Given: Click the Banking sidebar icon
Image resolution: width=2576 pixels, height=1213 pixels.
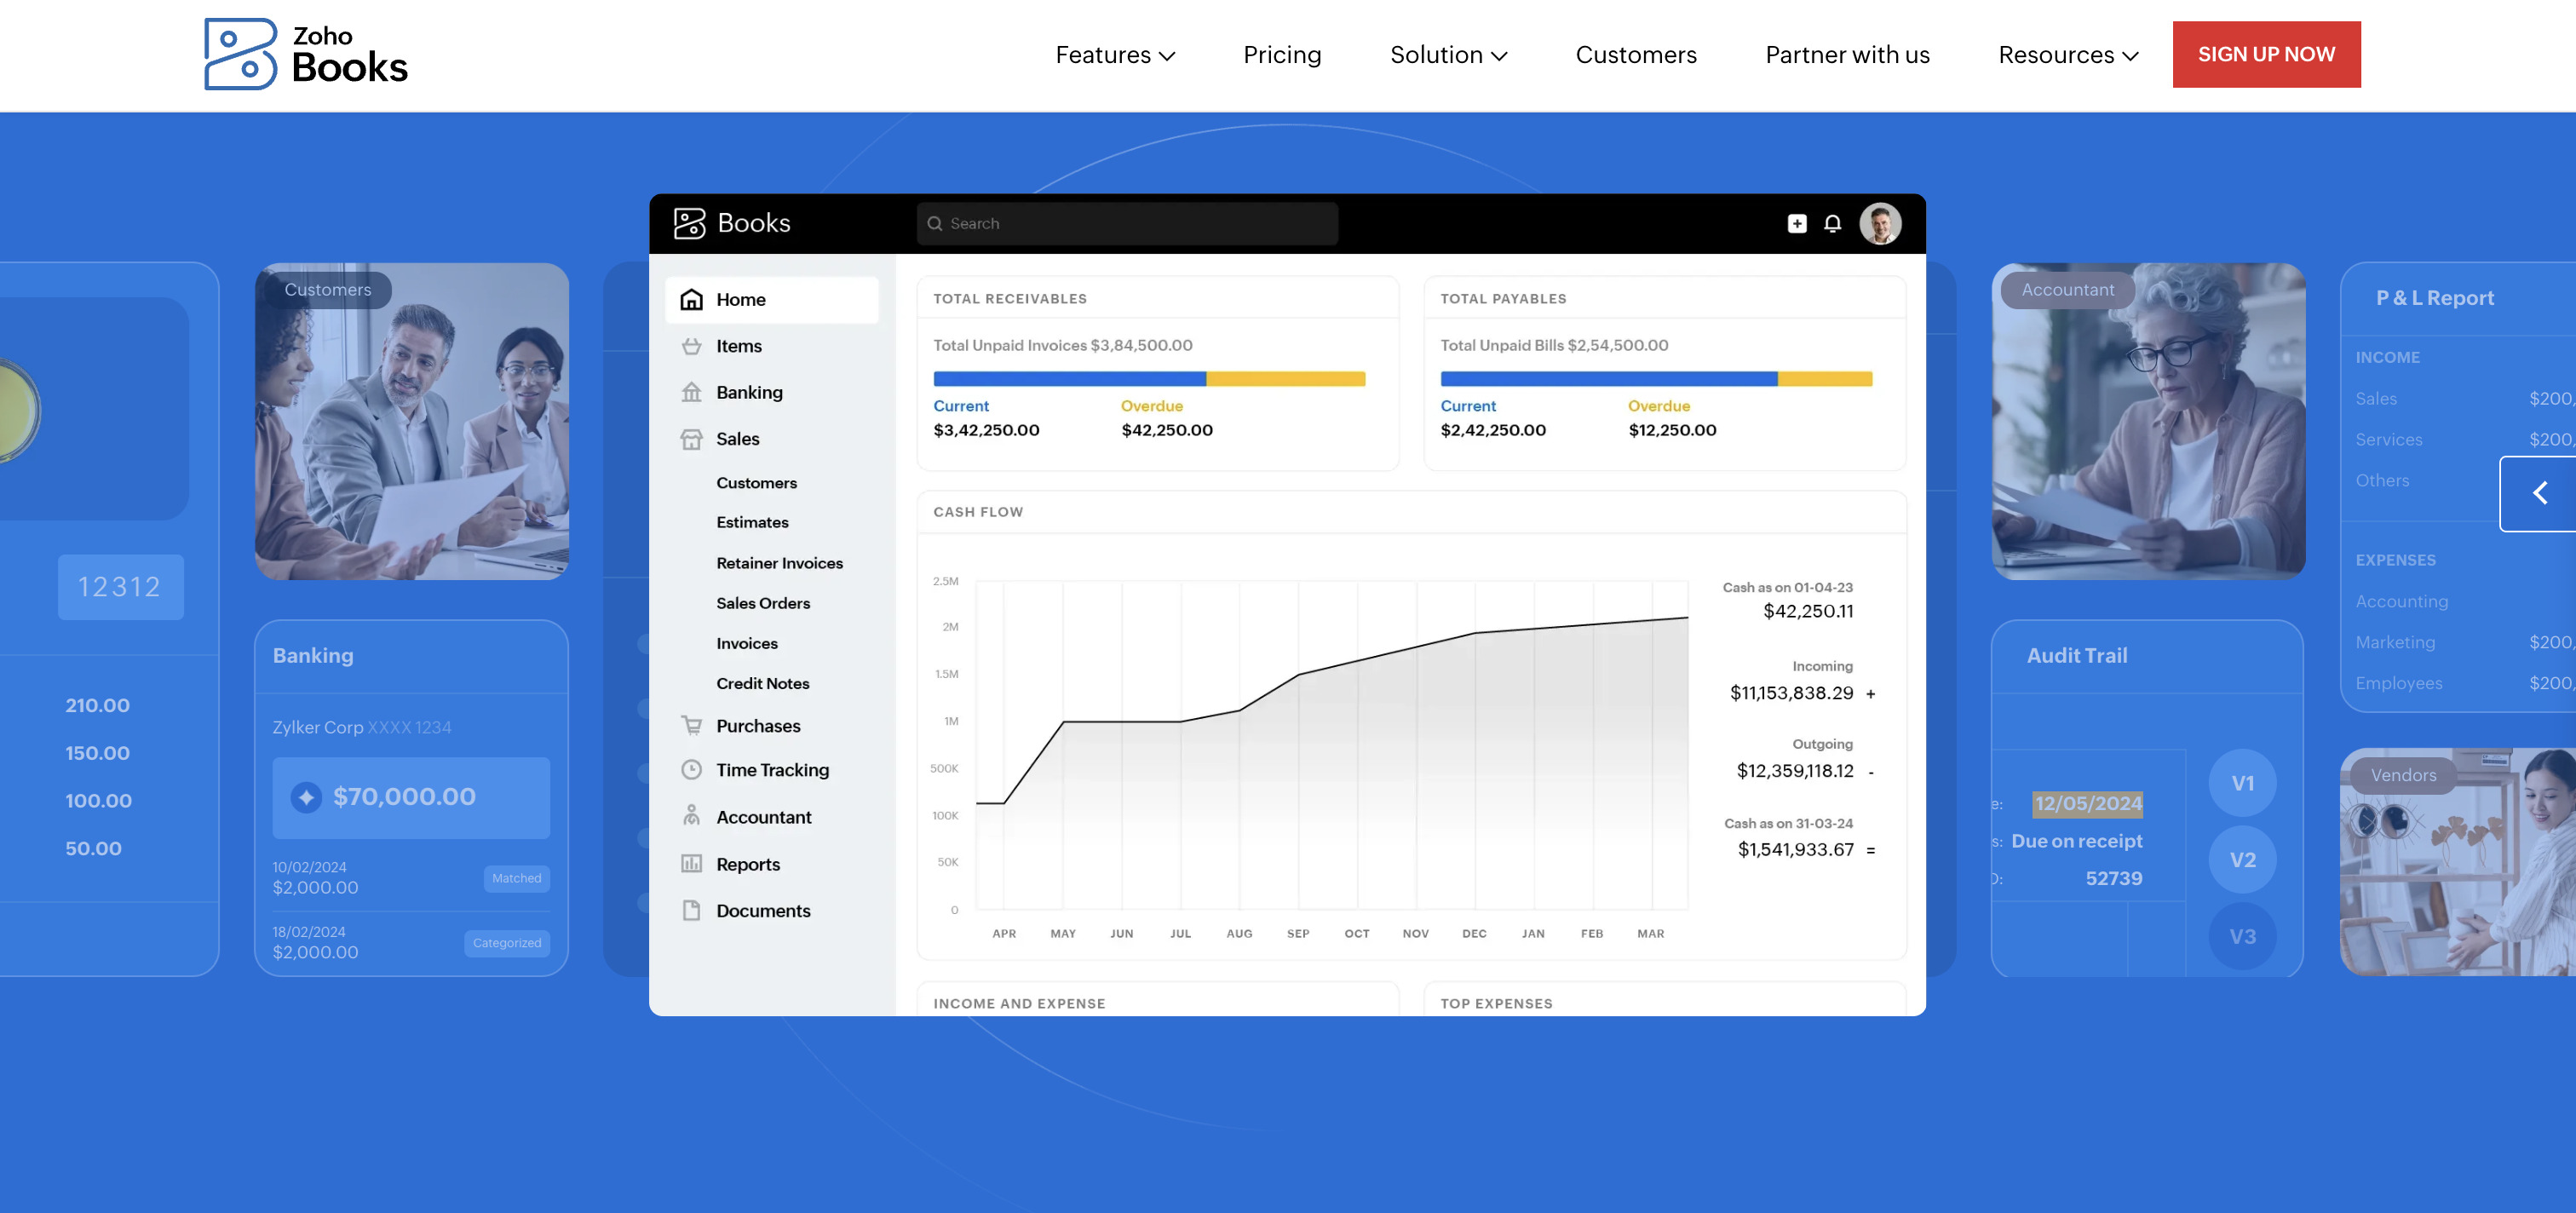Looking at the screenshot, I should (691, 392).
